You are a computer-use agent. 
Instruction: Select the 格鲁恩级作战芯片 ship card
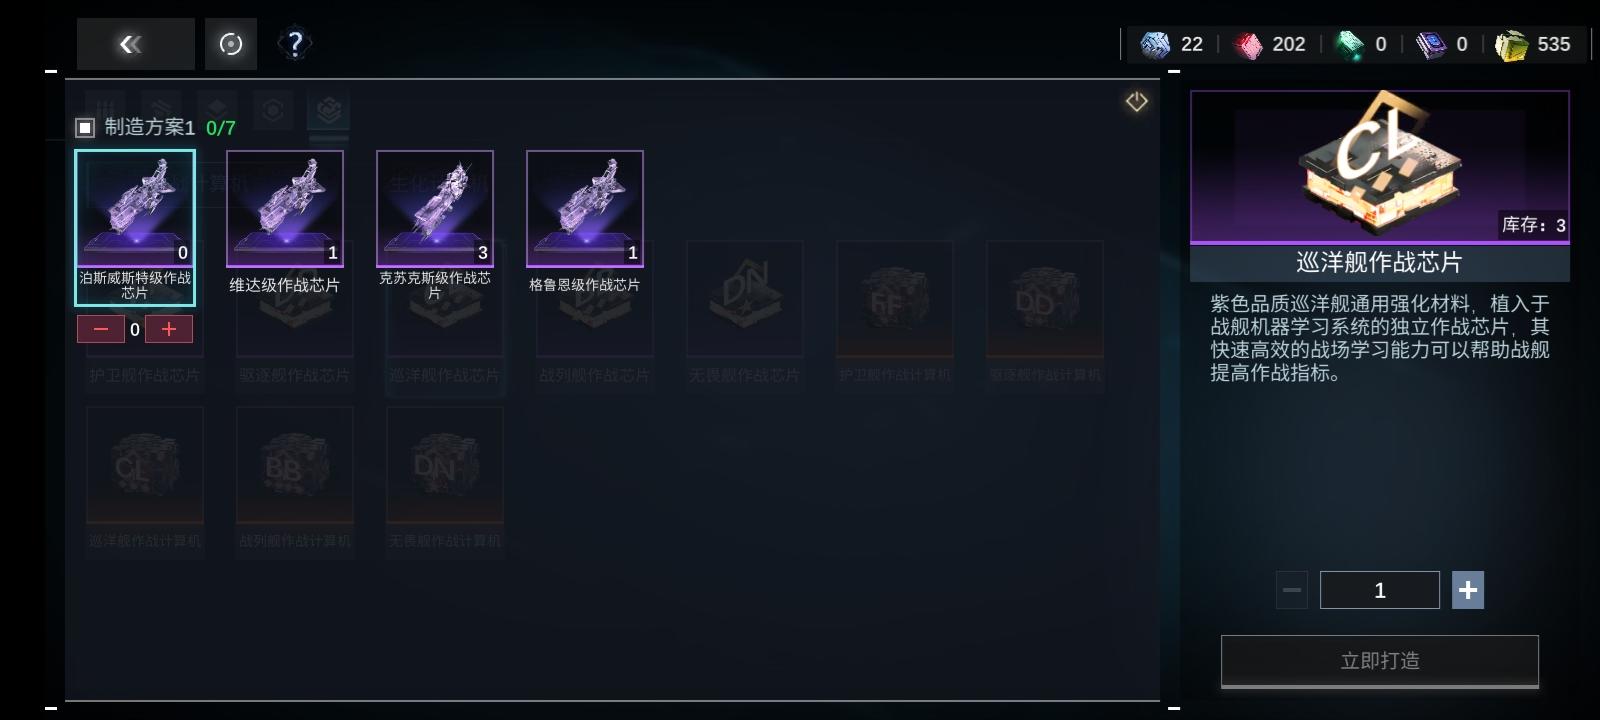pyautogui.click(x=585, y=224)
